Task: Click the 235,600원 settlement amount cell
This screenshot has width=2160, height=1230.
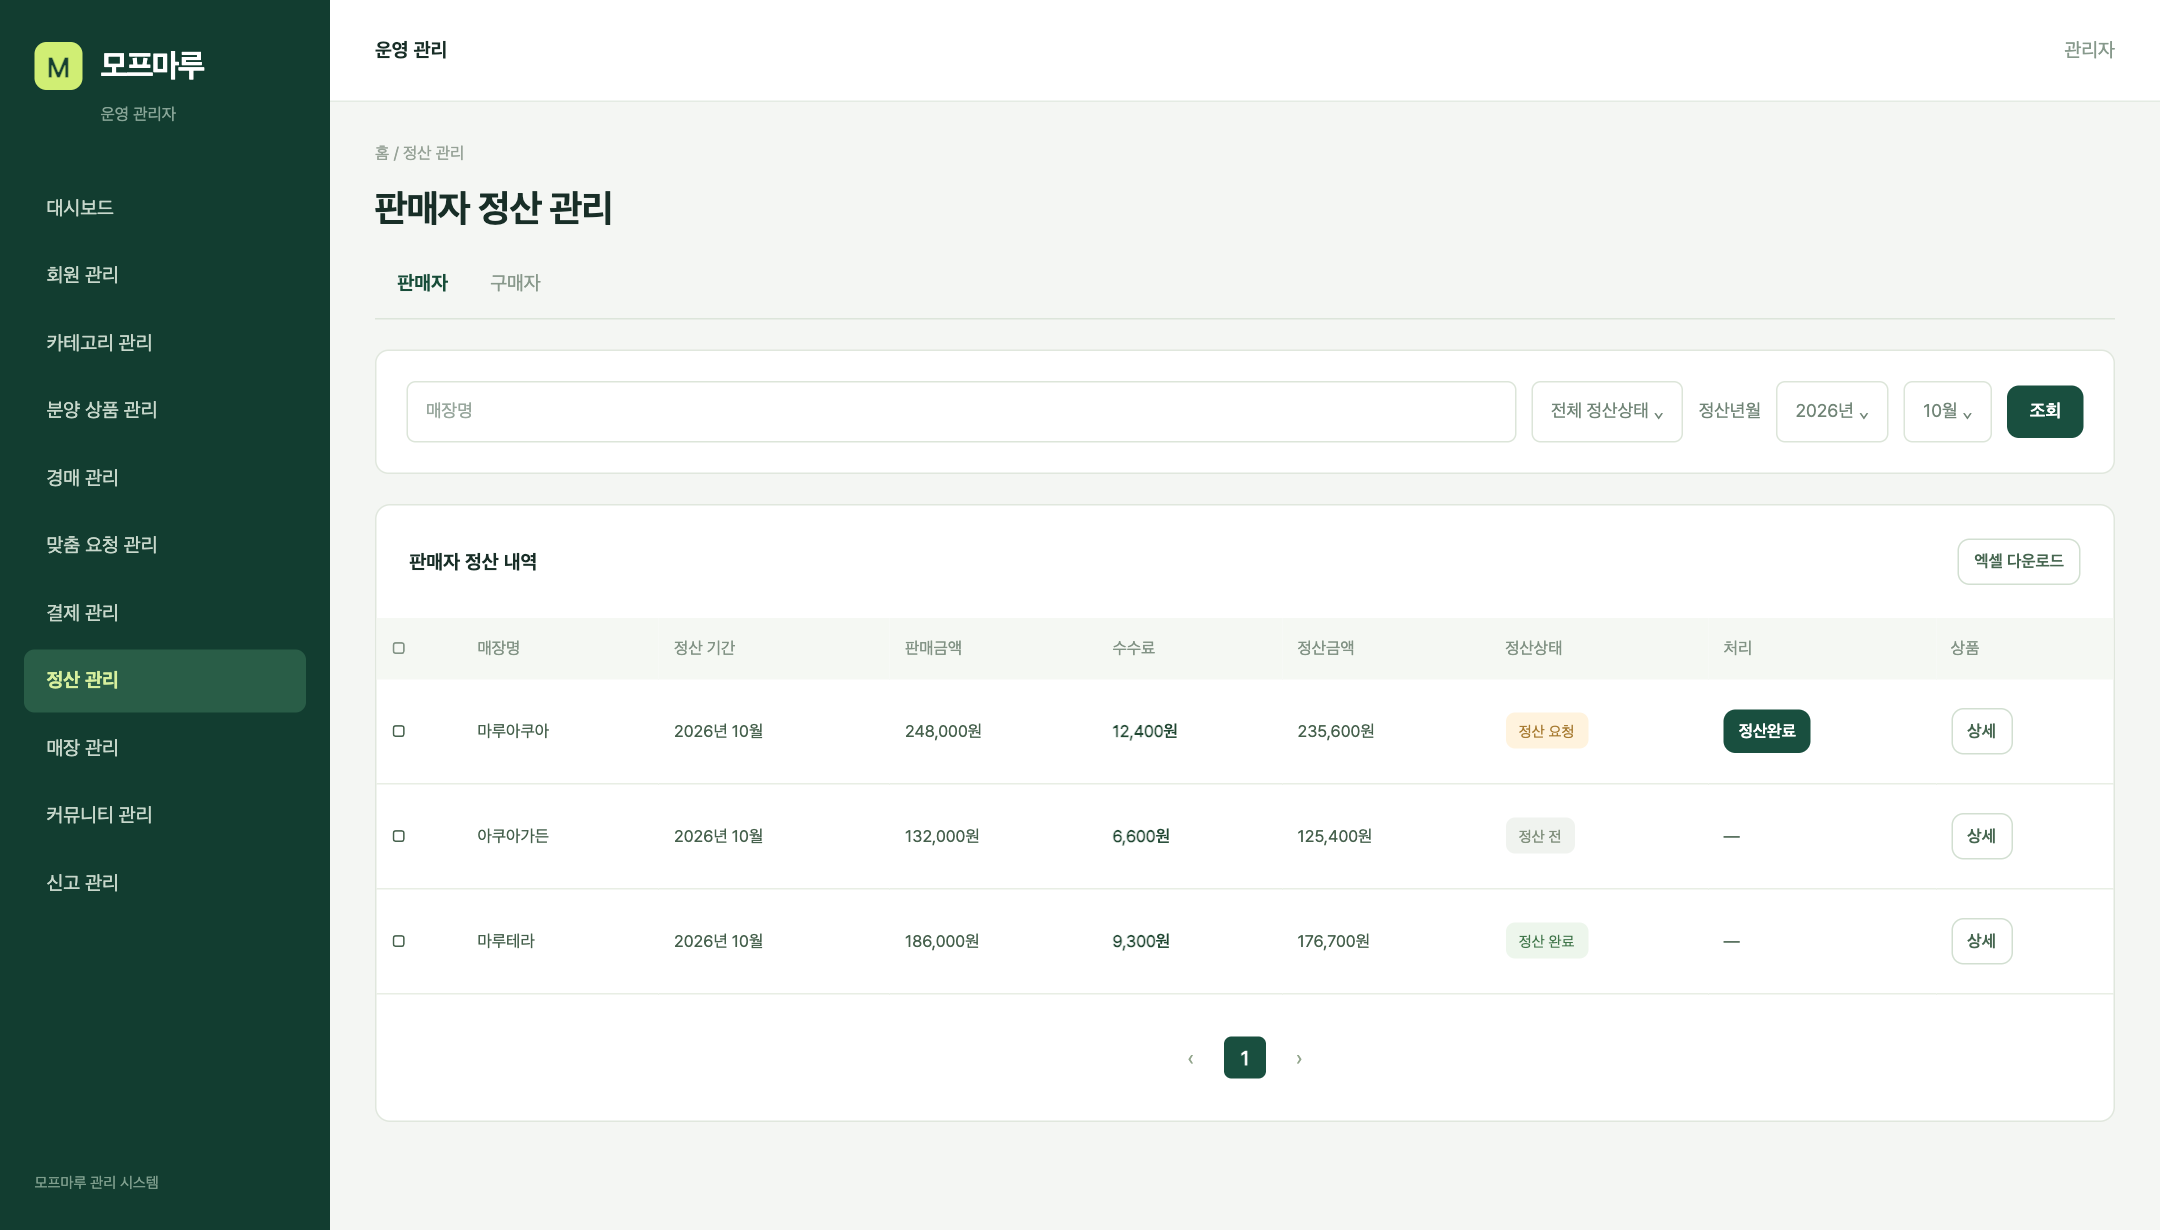Action: click(x=1335, y=731)
